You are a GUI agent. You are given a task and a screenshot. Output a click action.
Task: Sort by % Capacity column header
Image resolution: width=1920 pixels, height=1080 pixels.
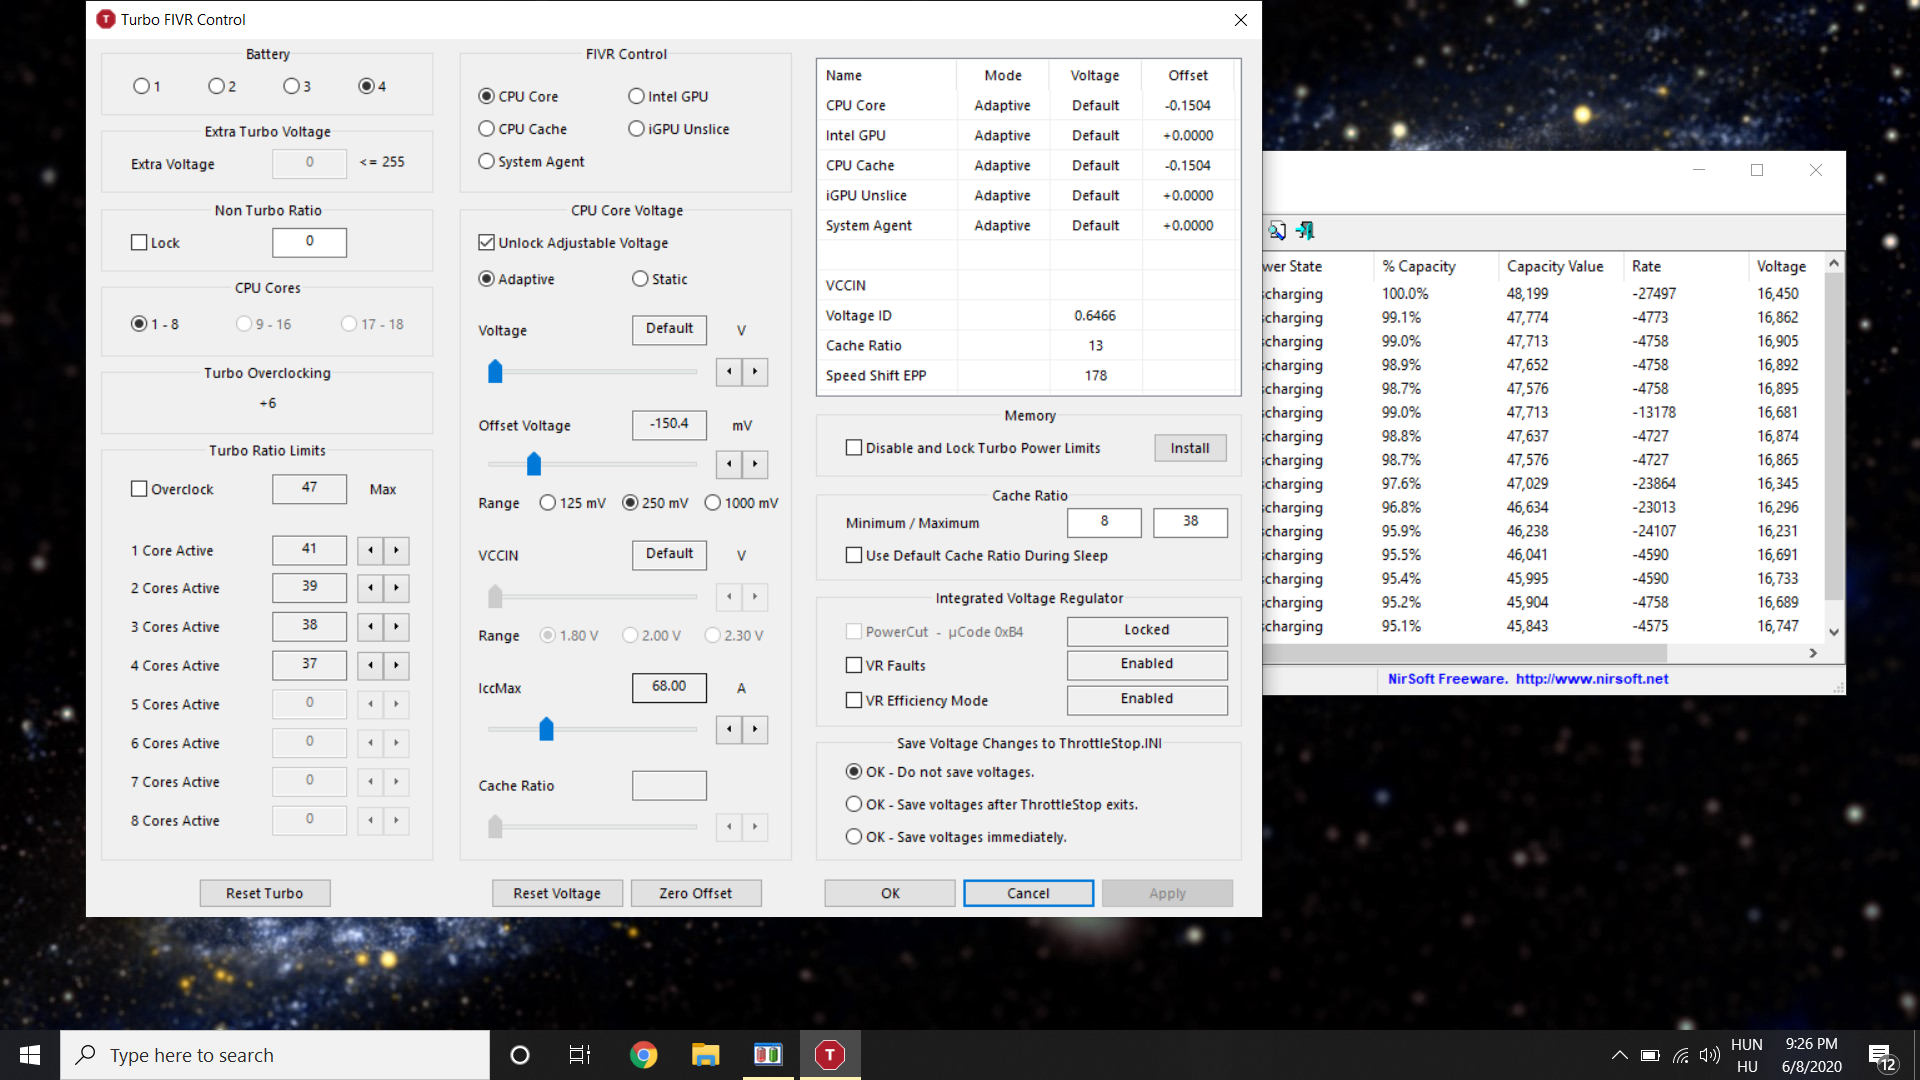[1436, 266]
